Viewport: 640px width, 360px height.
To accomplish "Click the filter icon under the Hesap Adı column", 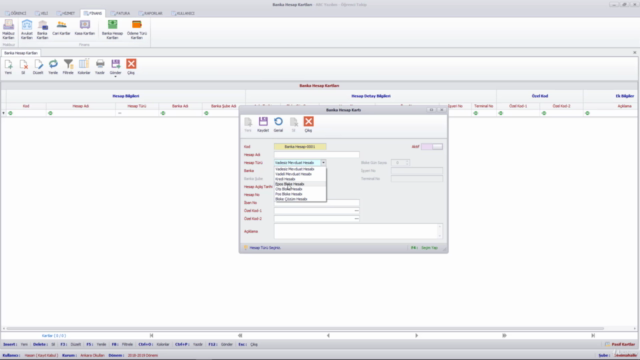I will tap(51, 113).
